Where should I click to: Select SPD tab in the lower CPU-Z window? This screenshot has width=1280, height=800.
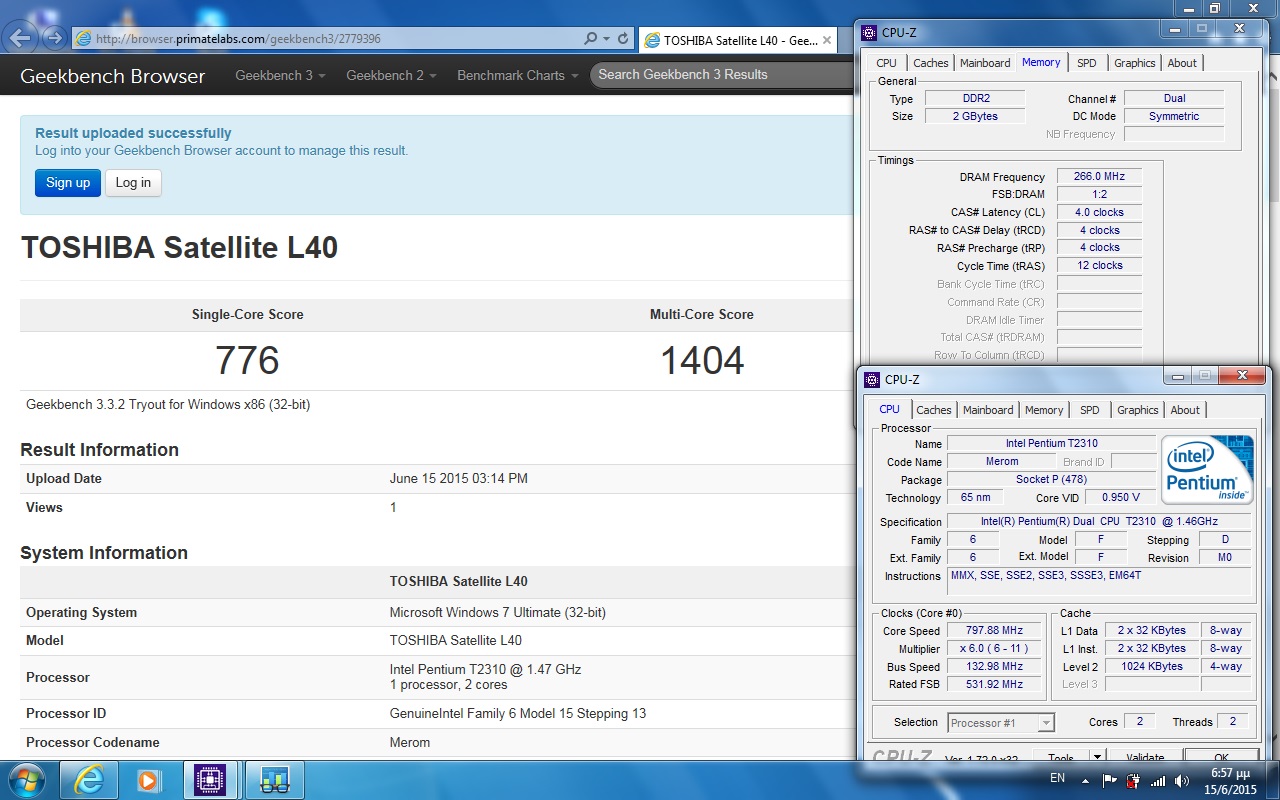point(1090,410)
